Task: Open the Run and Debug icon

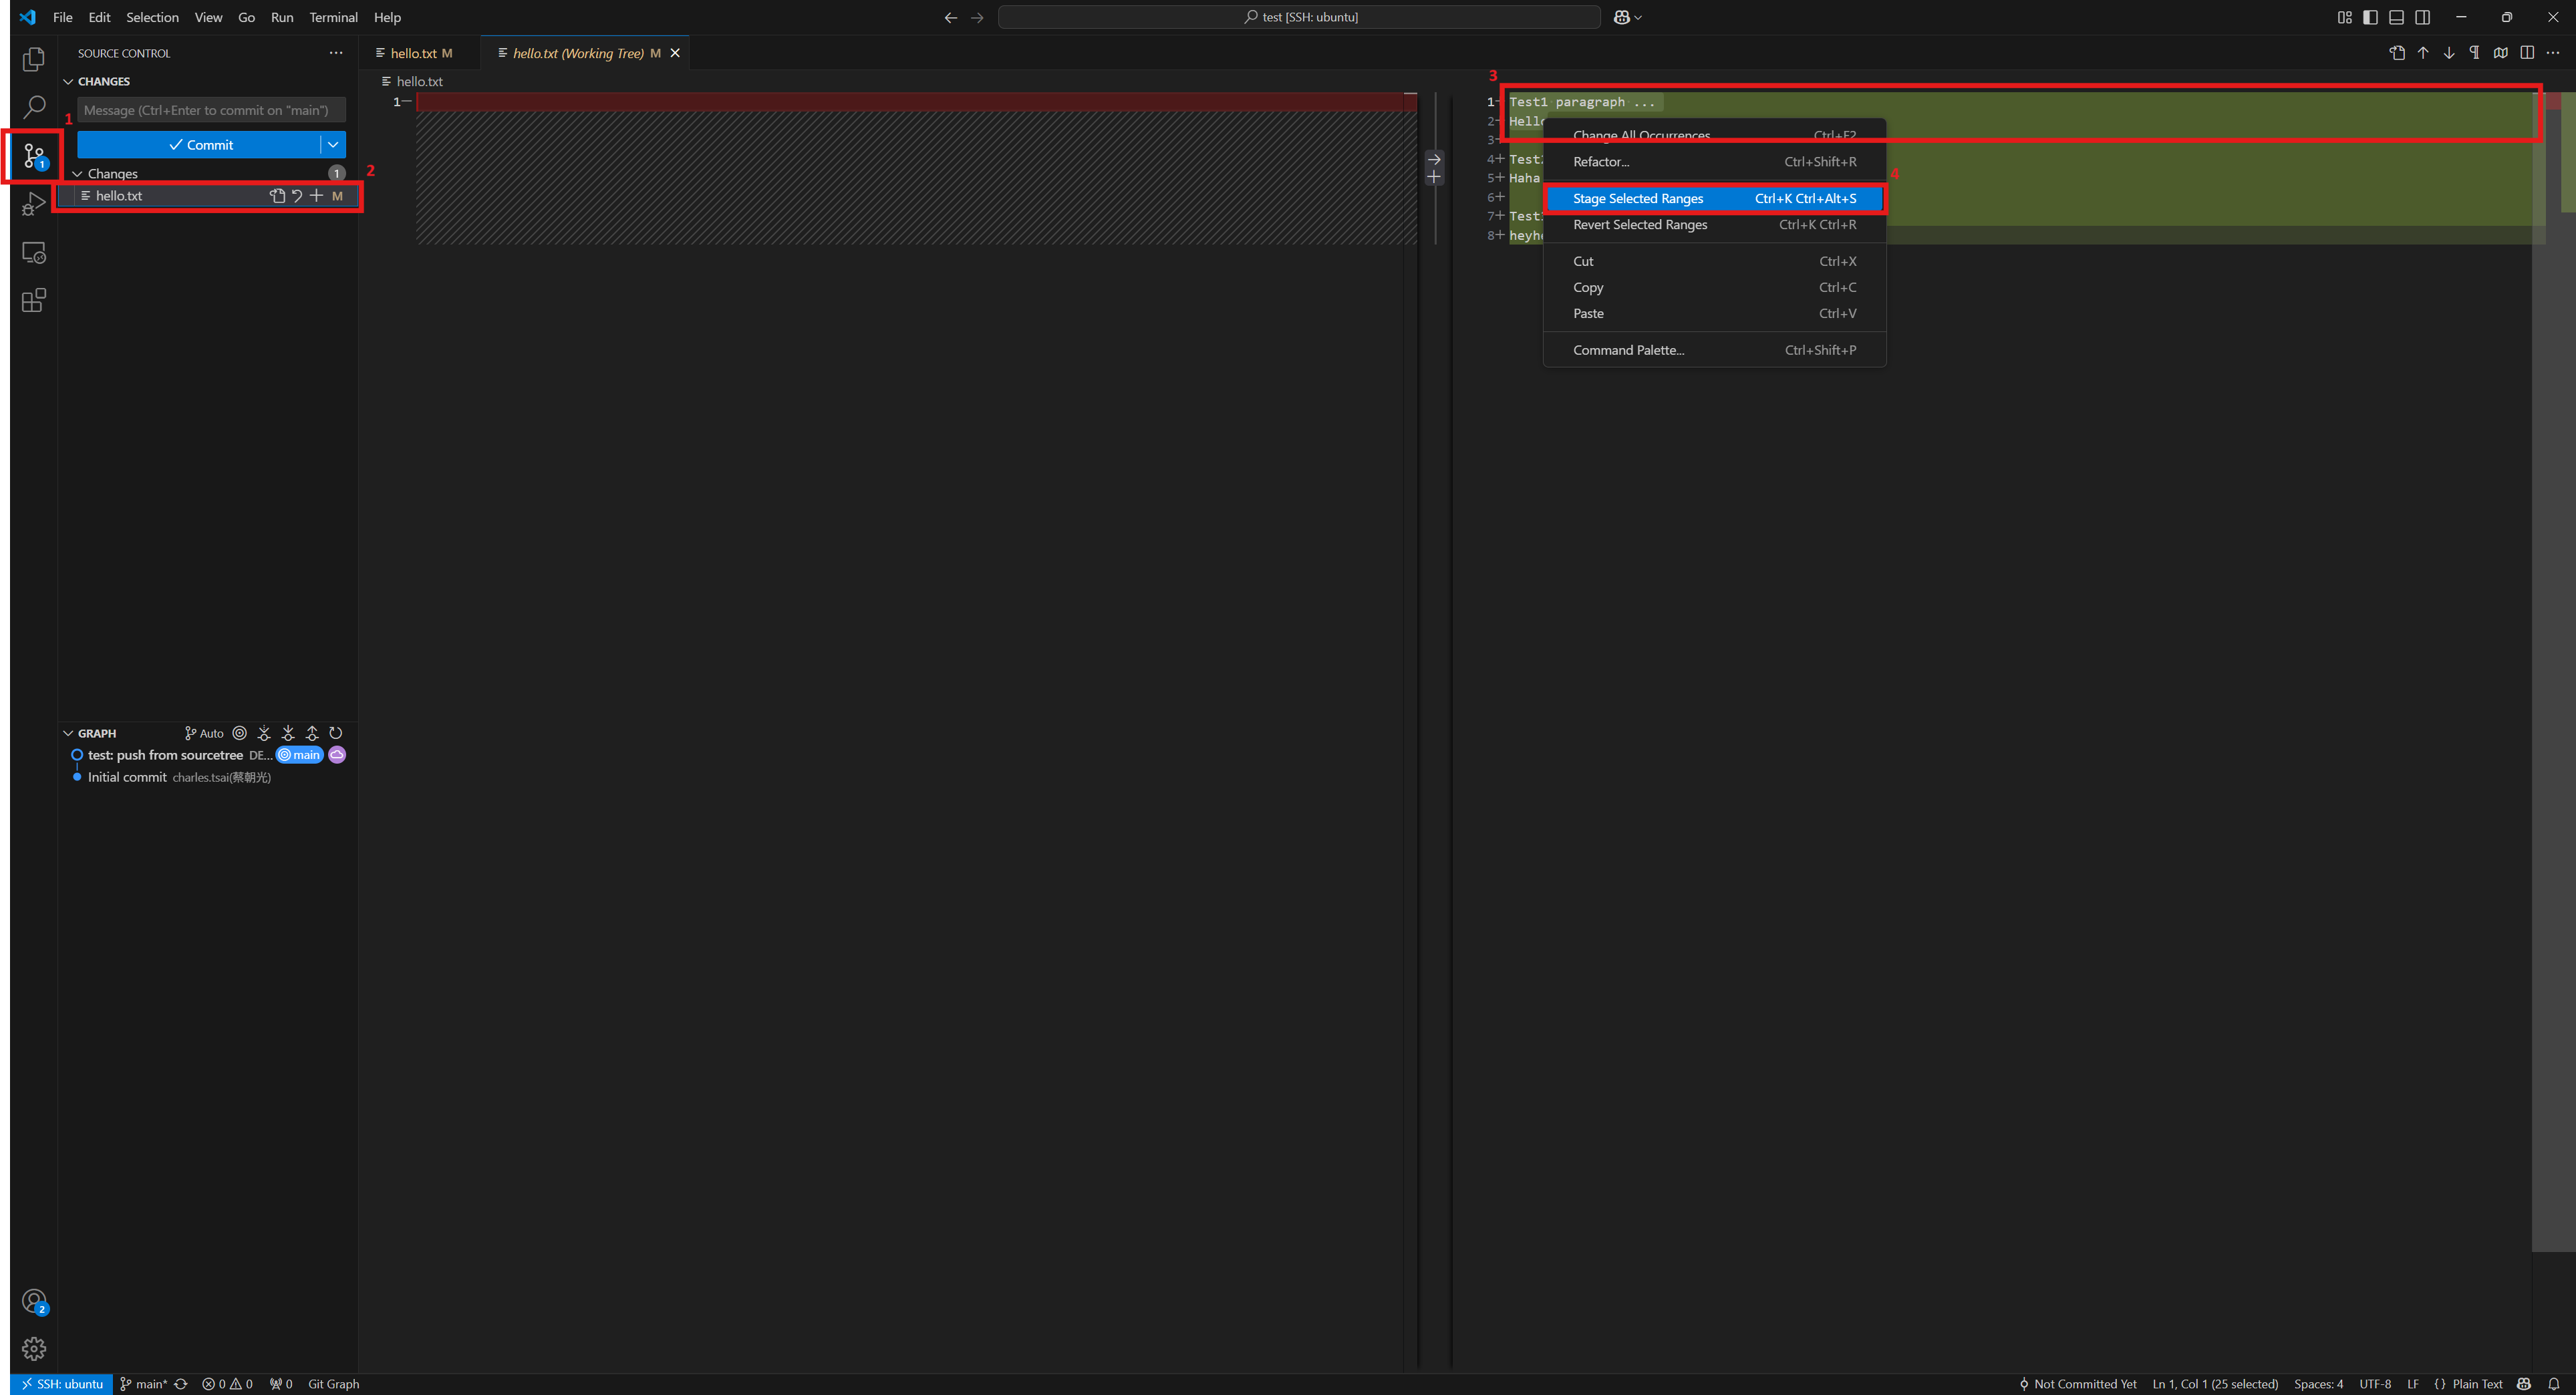Action: tap(34, 203)
